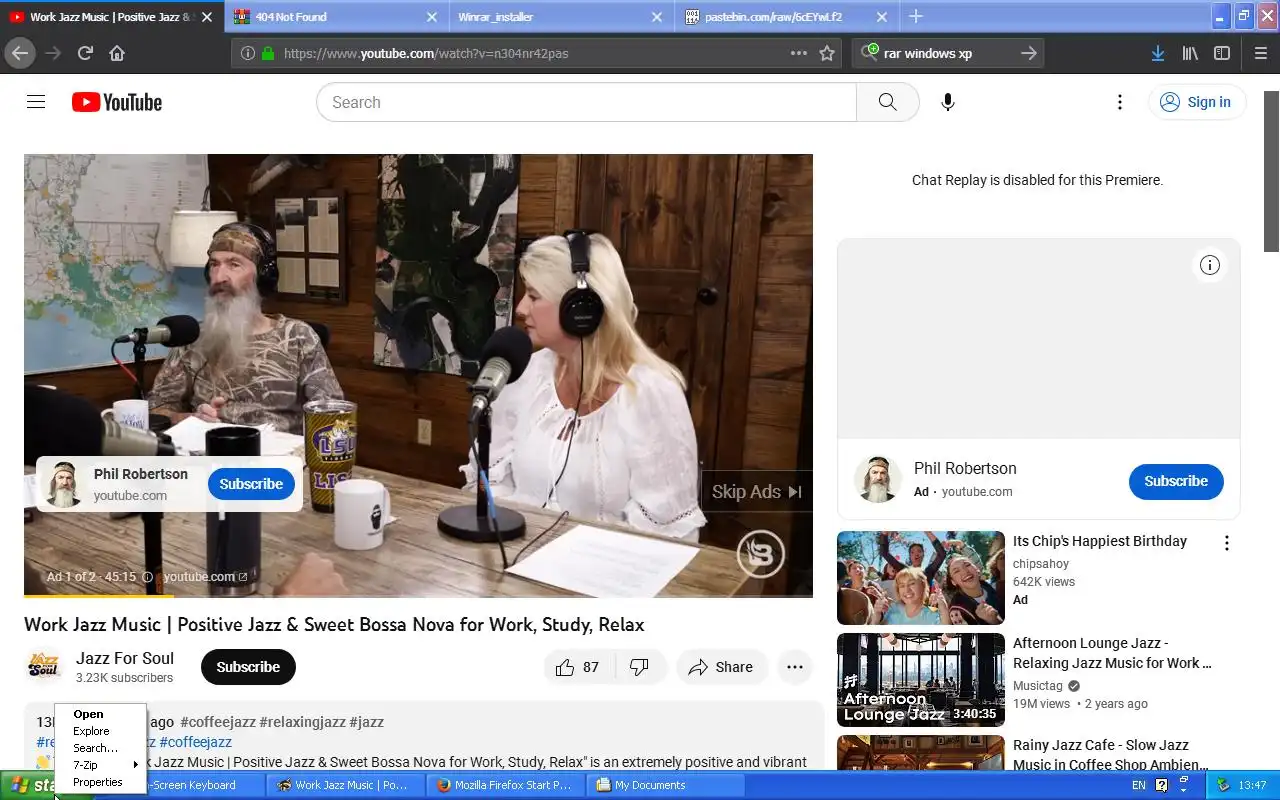Bookmark this page with star icon

tap(827, 53)
